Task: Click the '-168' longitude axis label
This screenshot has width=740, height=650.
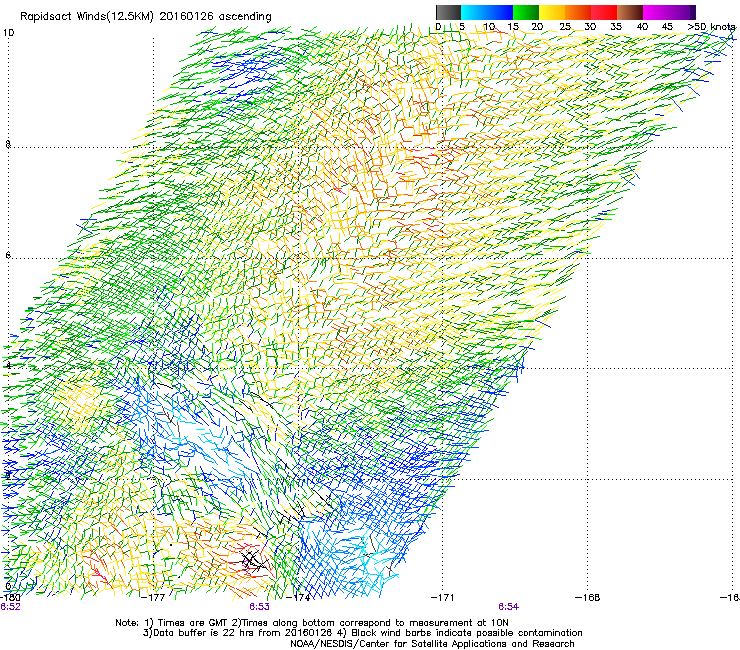Action: 588,598
